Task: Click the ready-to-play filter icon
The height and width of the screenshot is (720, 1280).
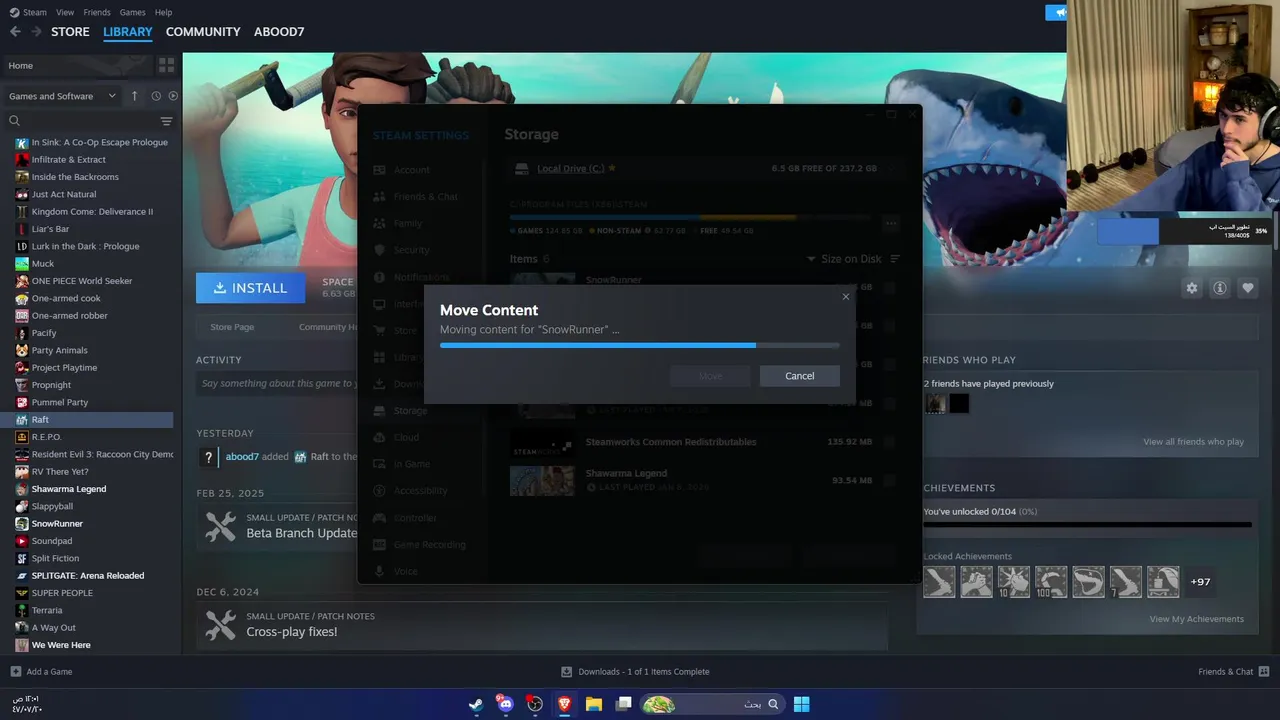Action: click(x=173, y=96)
